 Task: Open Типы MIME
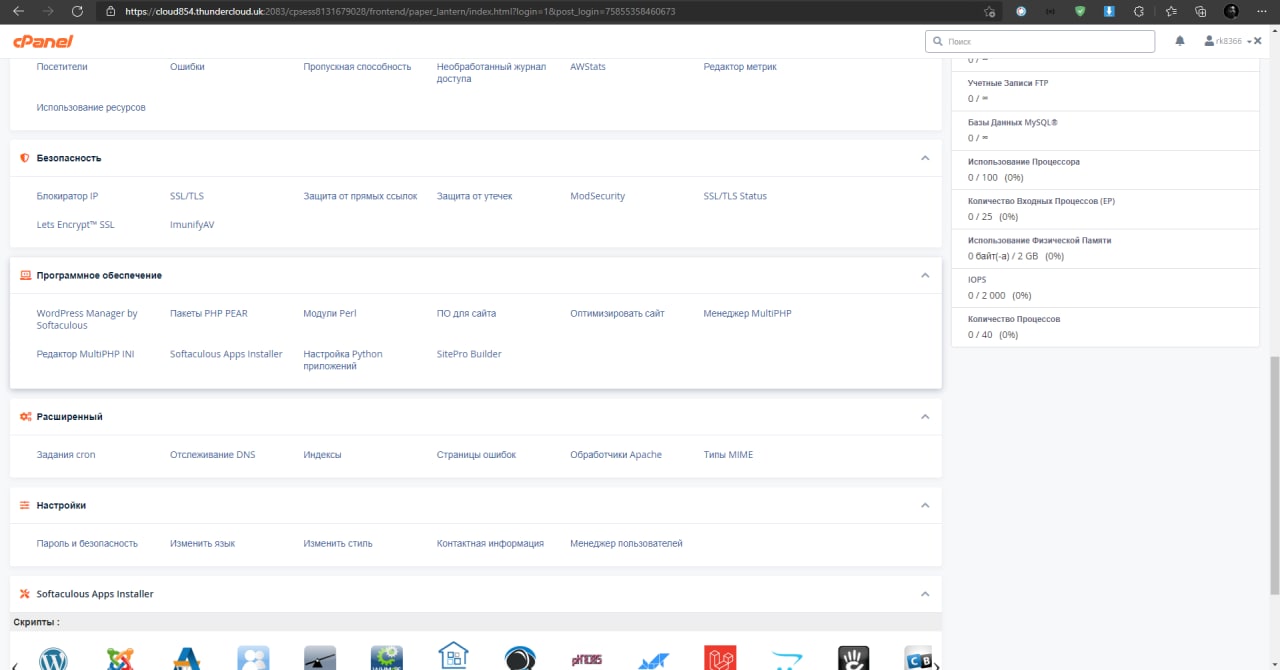728,455
